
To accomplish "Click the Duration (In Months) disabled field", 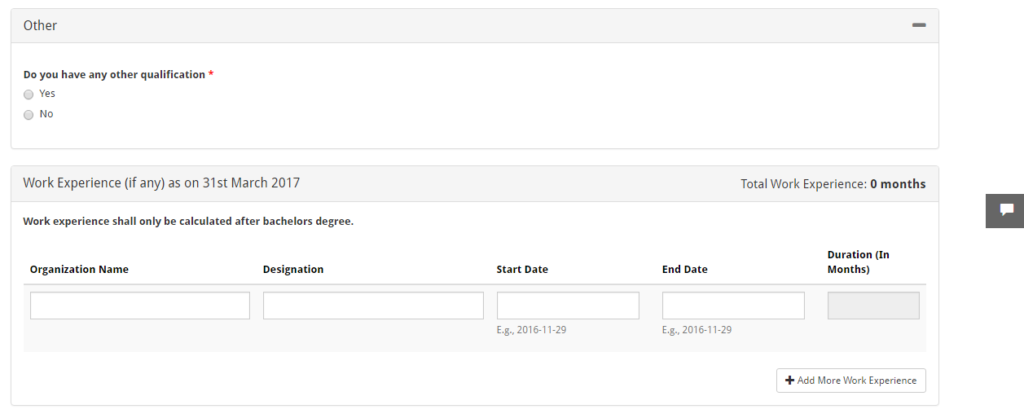I will pos(873,306).
